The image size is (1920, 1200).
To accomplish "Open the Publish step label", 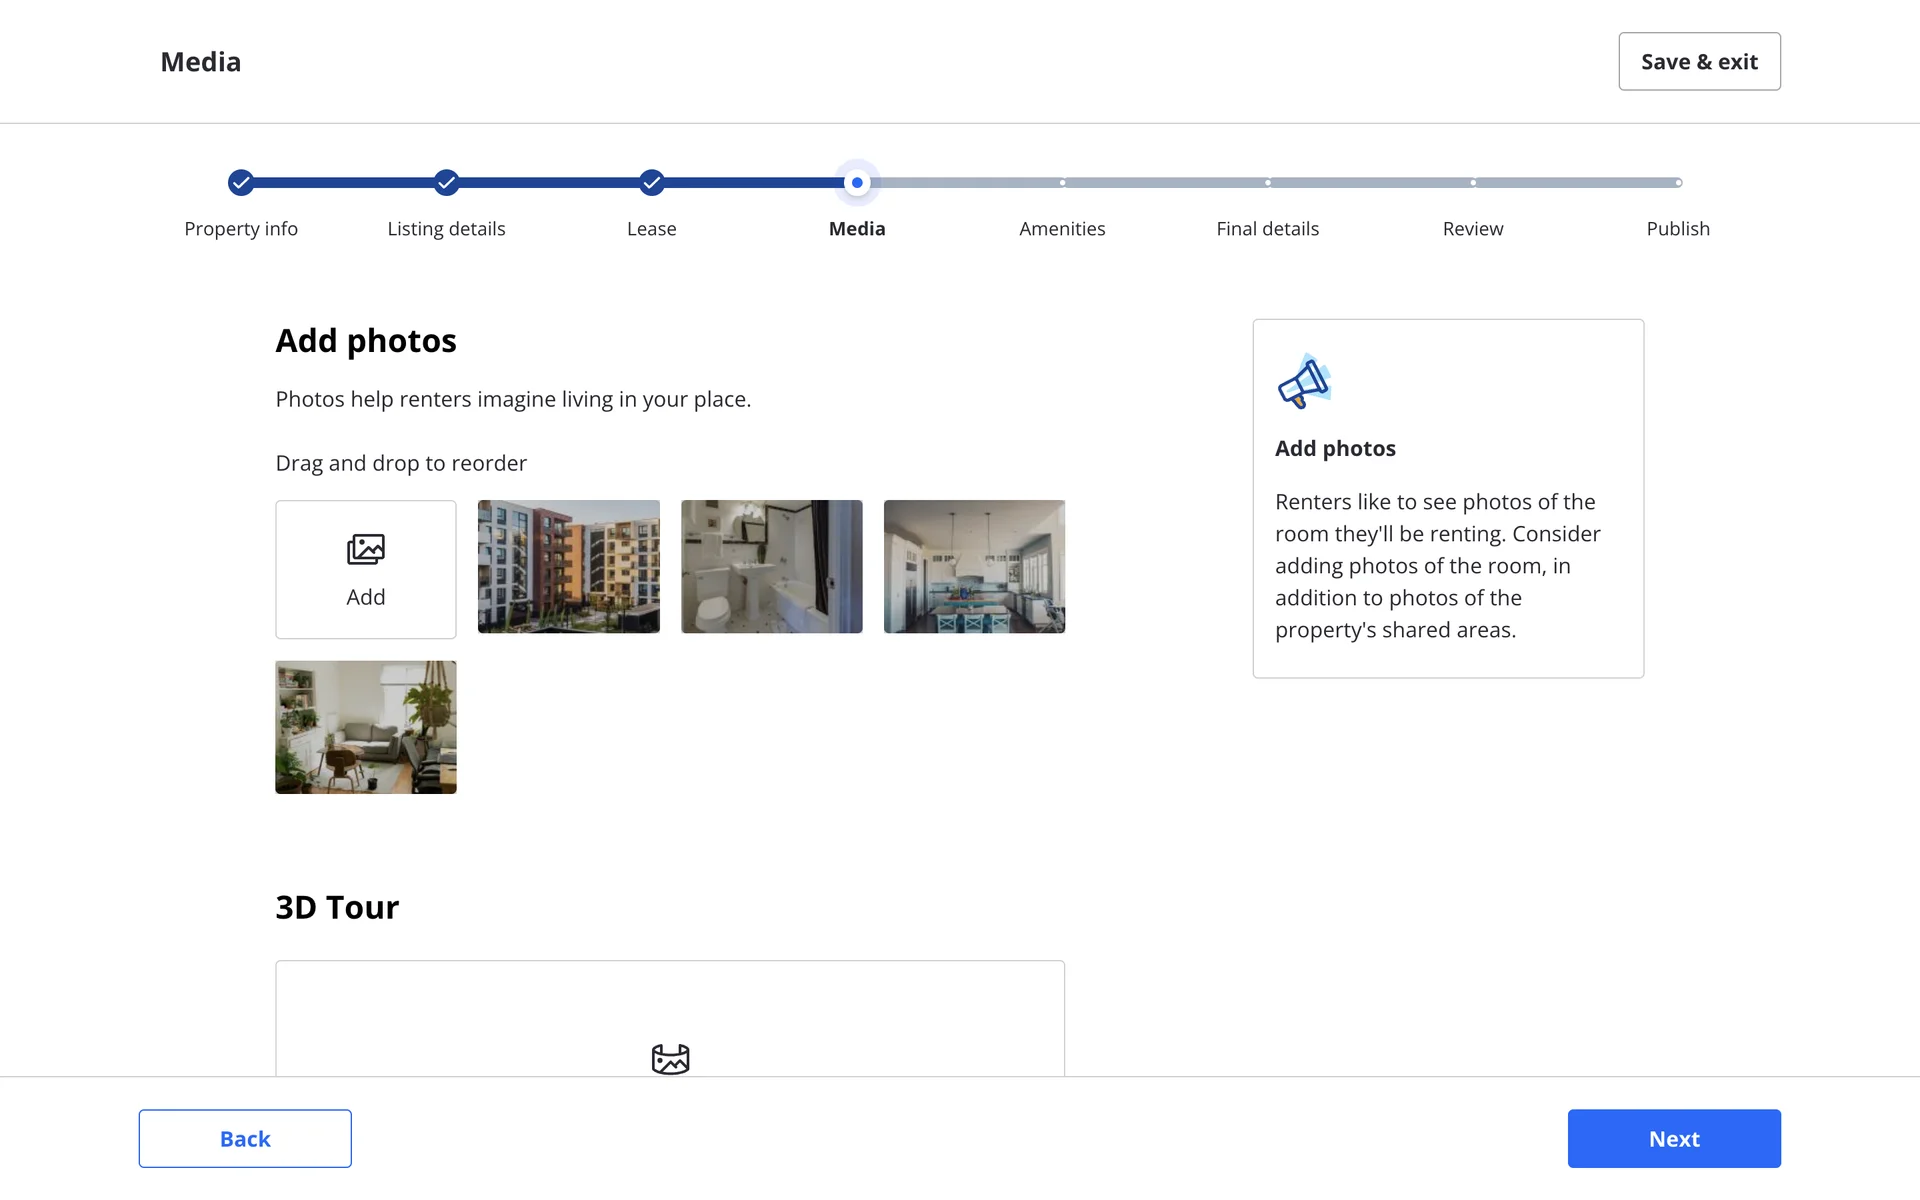I will 1677,229.
